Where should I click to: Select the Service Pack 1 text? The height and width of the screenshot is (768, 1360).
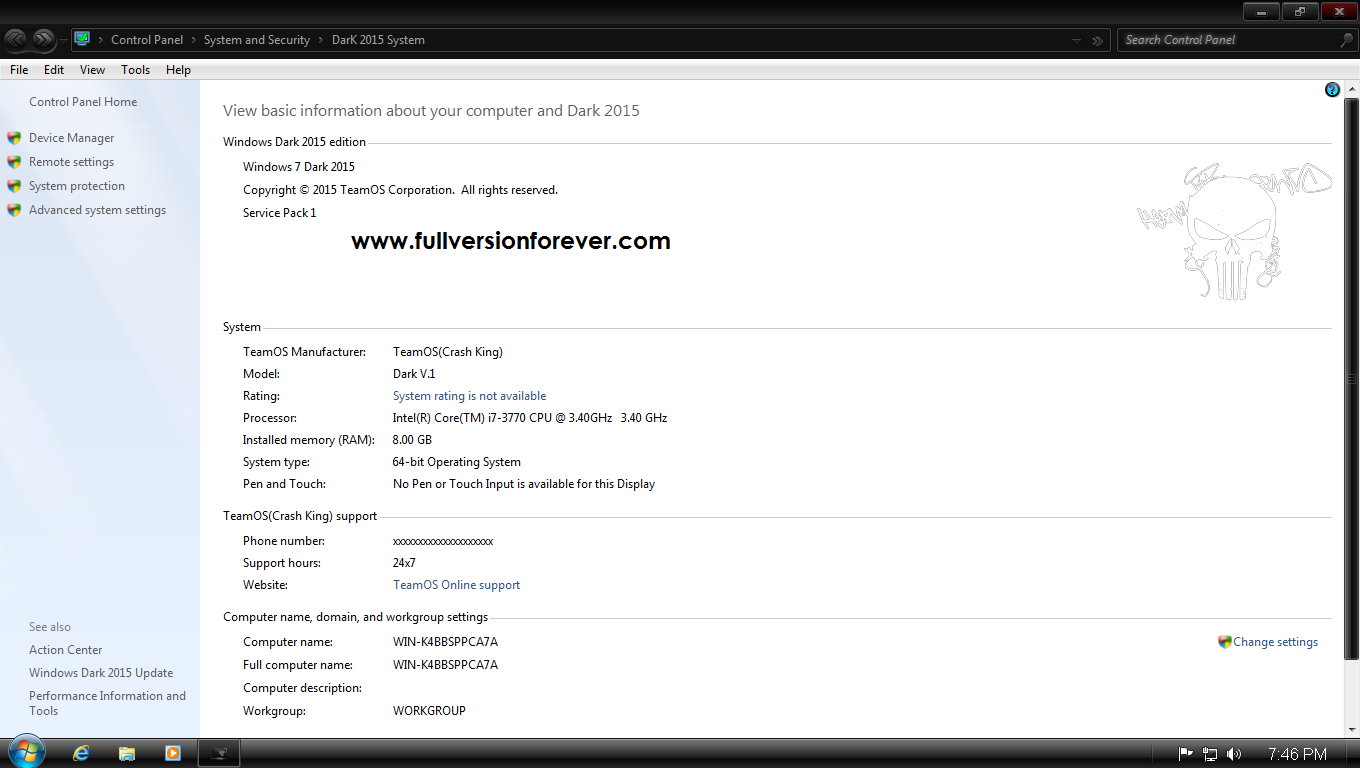(279, 213)
